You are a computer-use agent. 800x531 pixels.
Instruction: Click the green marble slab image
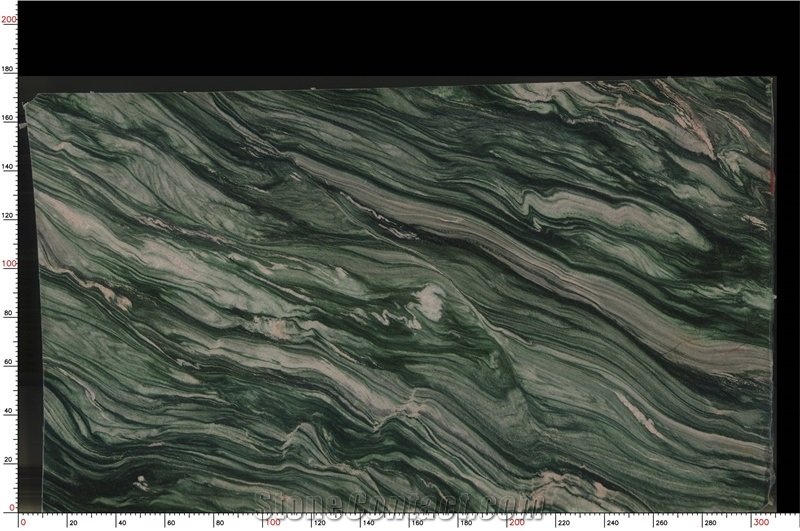[401, 295]
